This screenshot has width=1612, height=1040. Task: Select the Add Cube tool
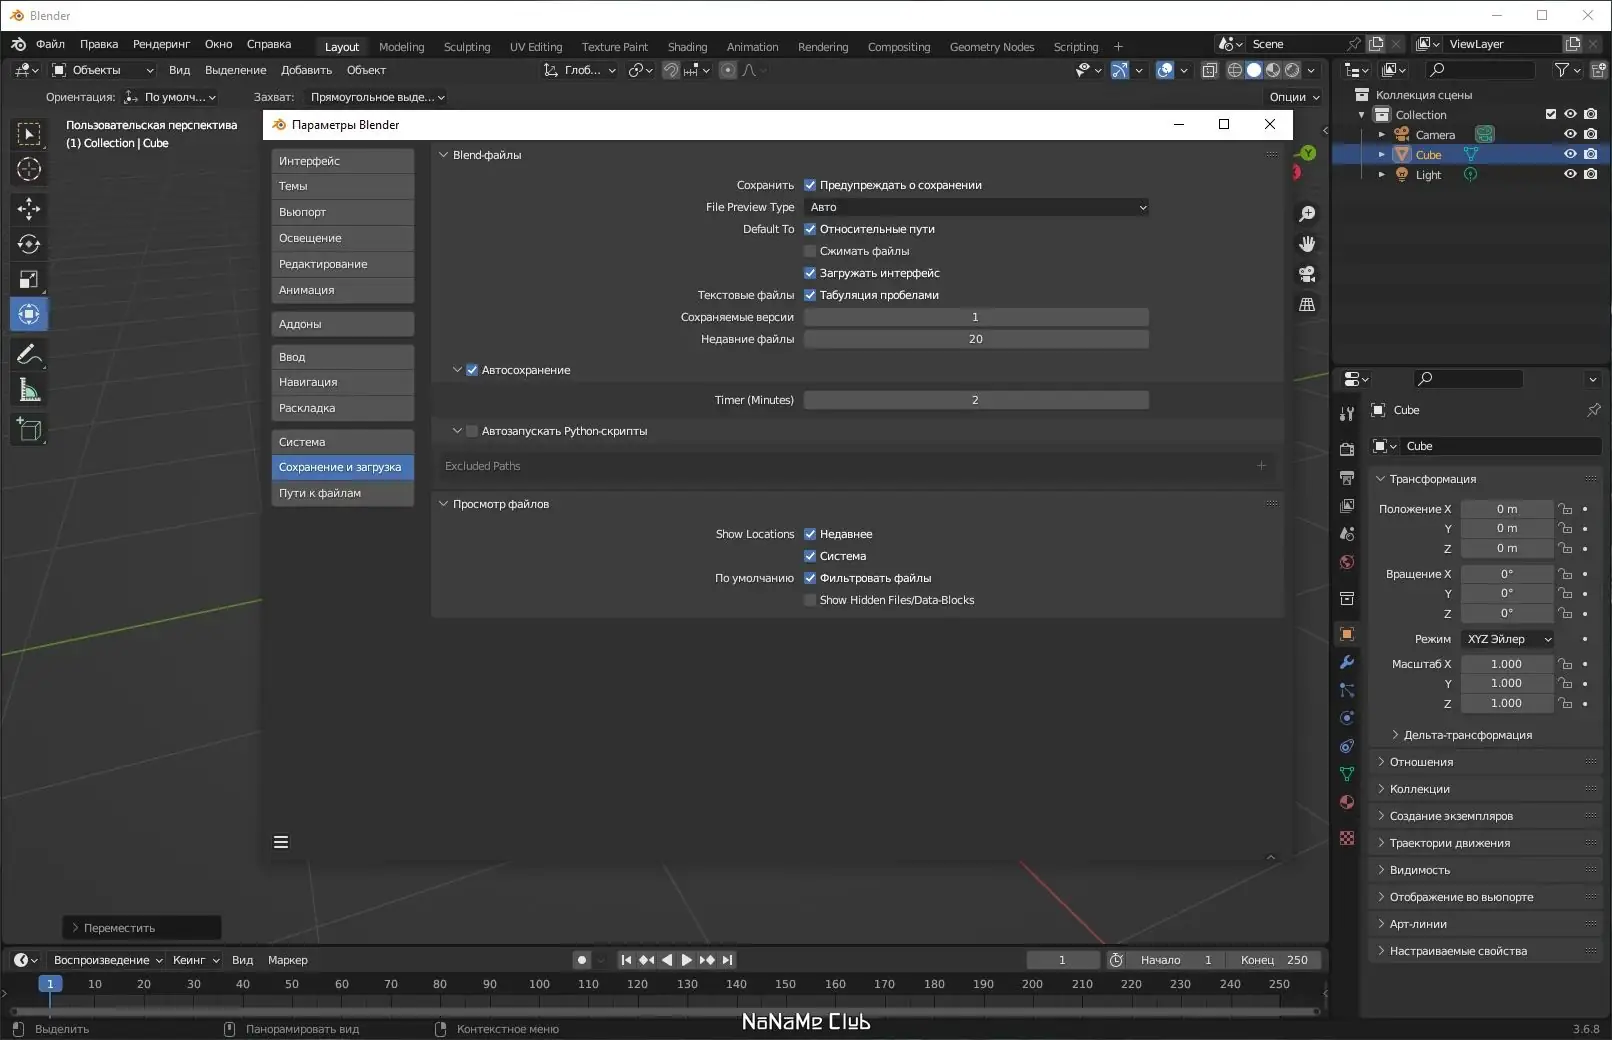[x=29, y=430]
